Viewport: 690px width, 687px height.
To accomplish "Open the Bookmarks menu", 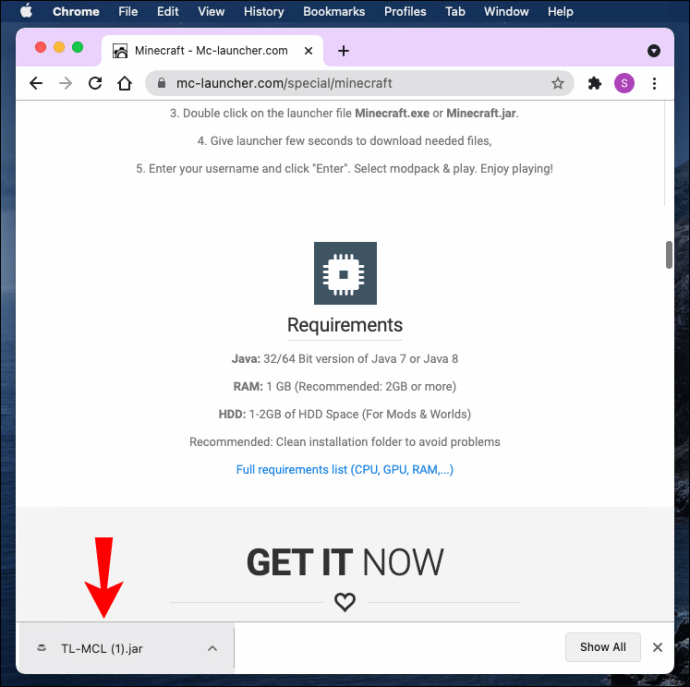I will (334, 11).
